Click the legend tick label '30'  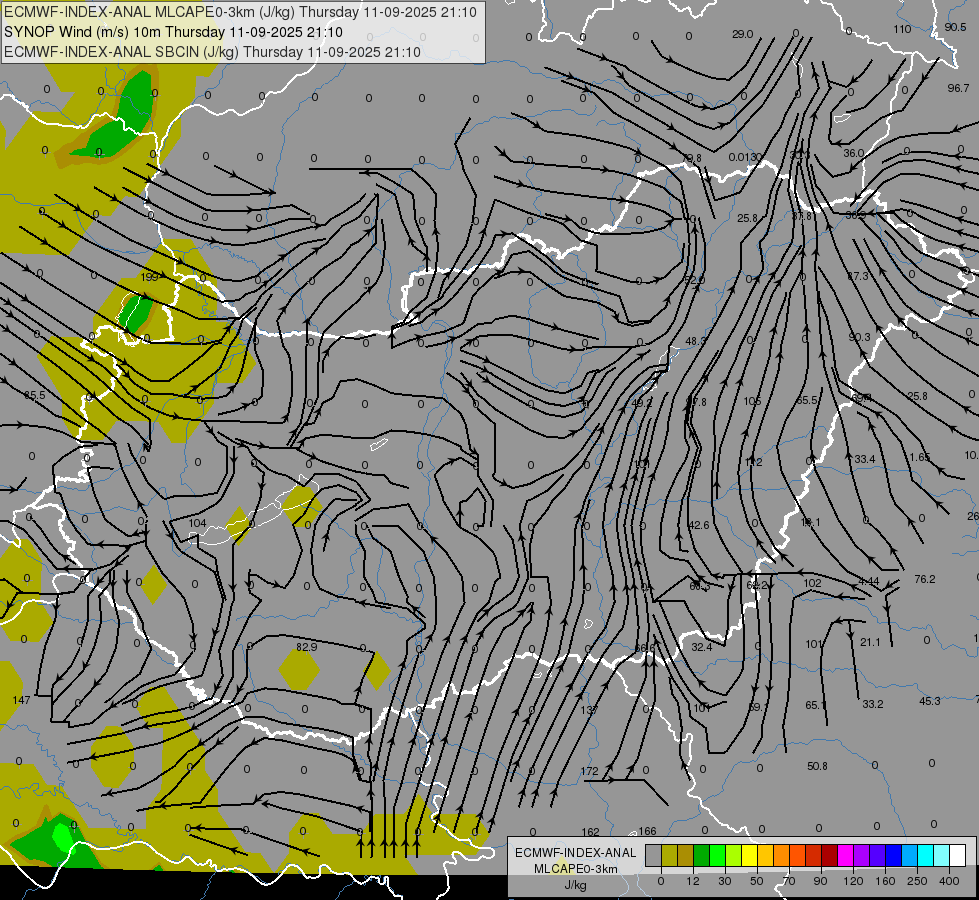[725, 881]
